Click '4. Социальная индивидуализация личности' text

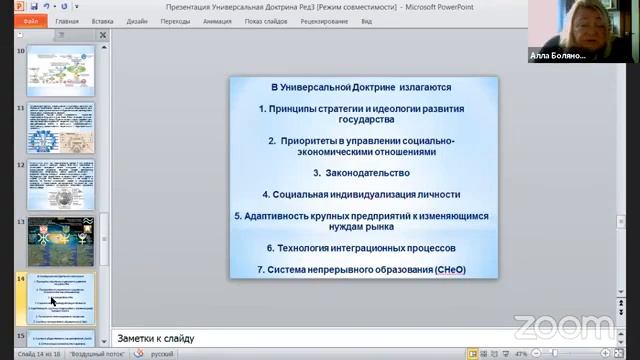pyautogui.click(x=361, y=195)
